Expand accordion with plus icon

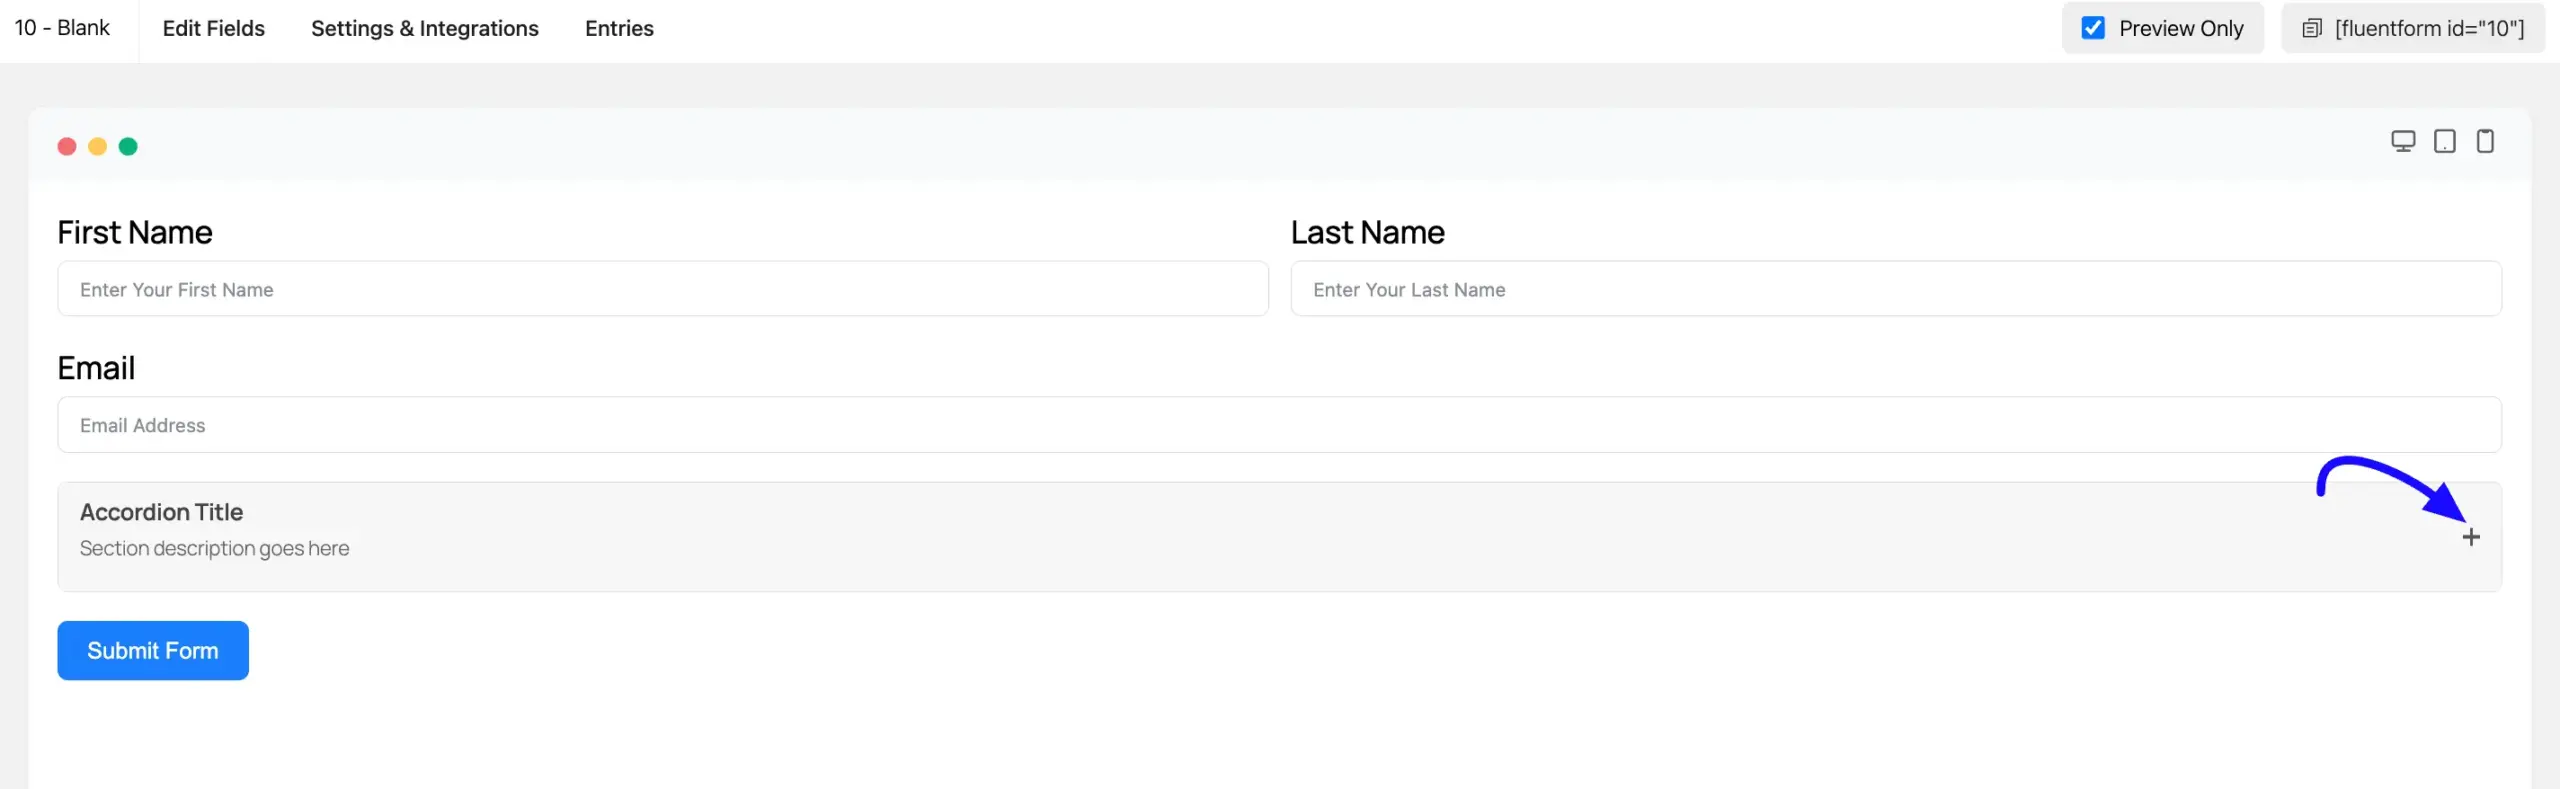[x=2471, y=537]
